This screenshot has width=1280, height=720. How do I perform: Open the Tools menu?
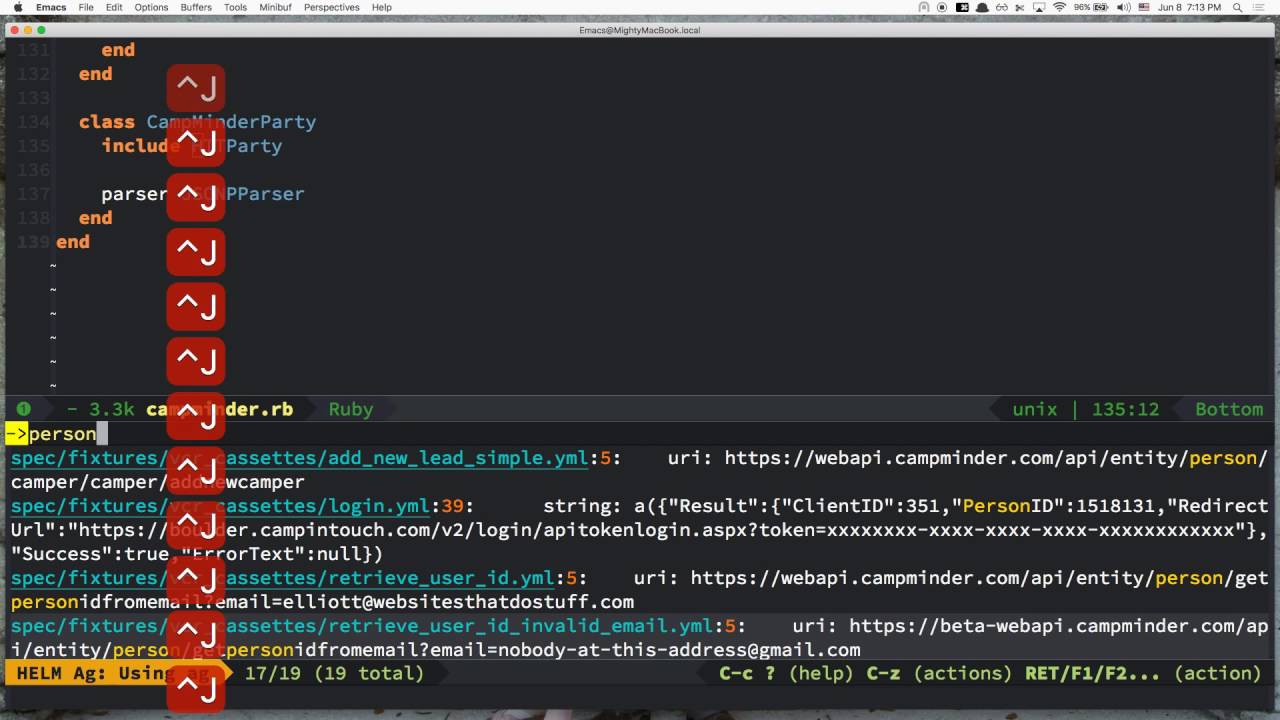[x=235, y=7]
